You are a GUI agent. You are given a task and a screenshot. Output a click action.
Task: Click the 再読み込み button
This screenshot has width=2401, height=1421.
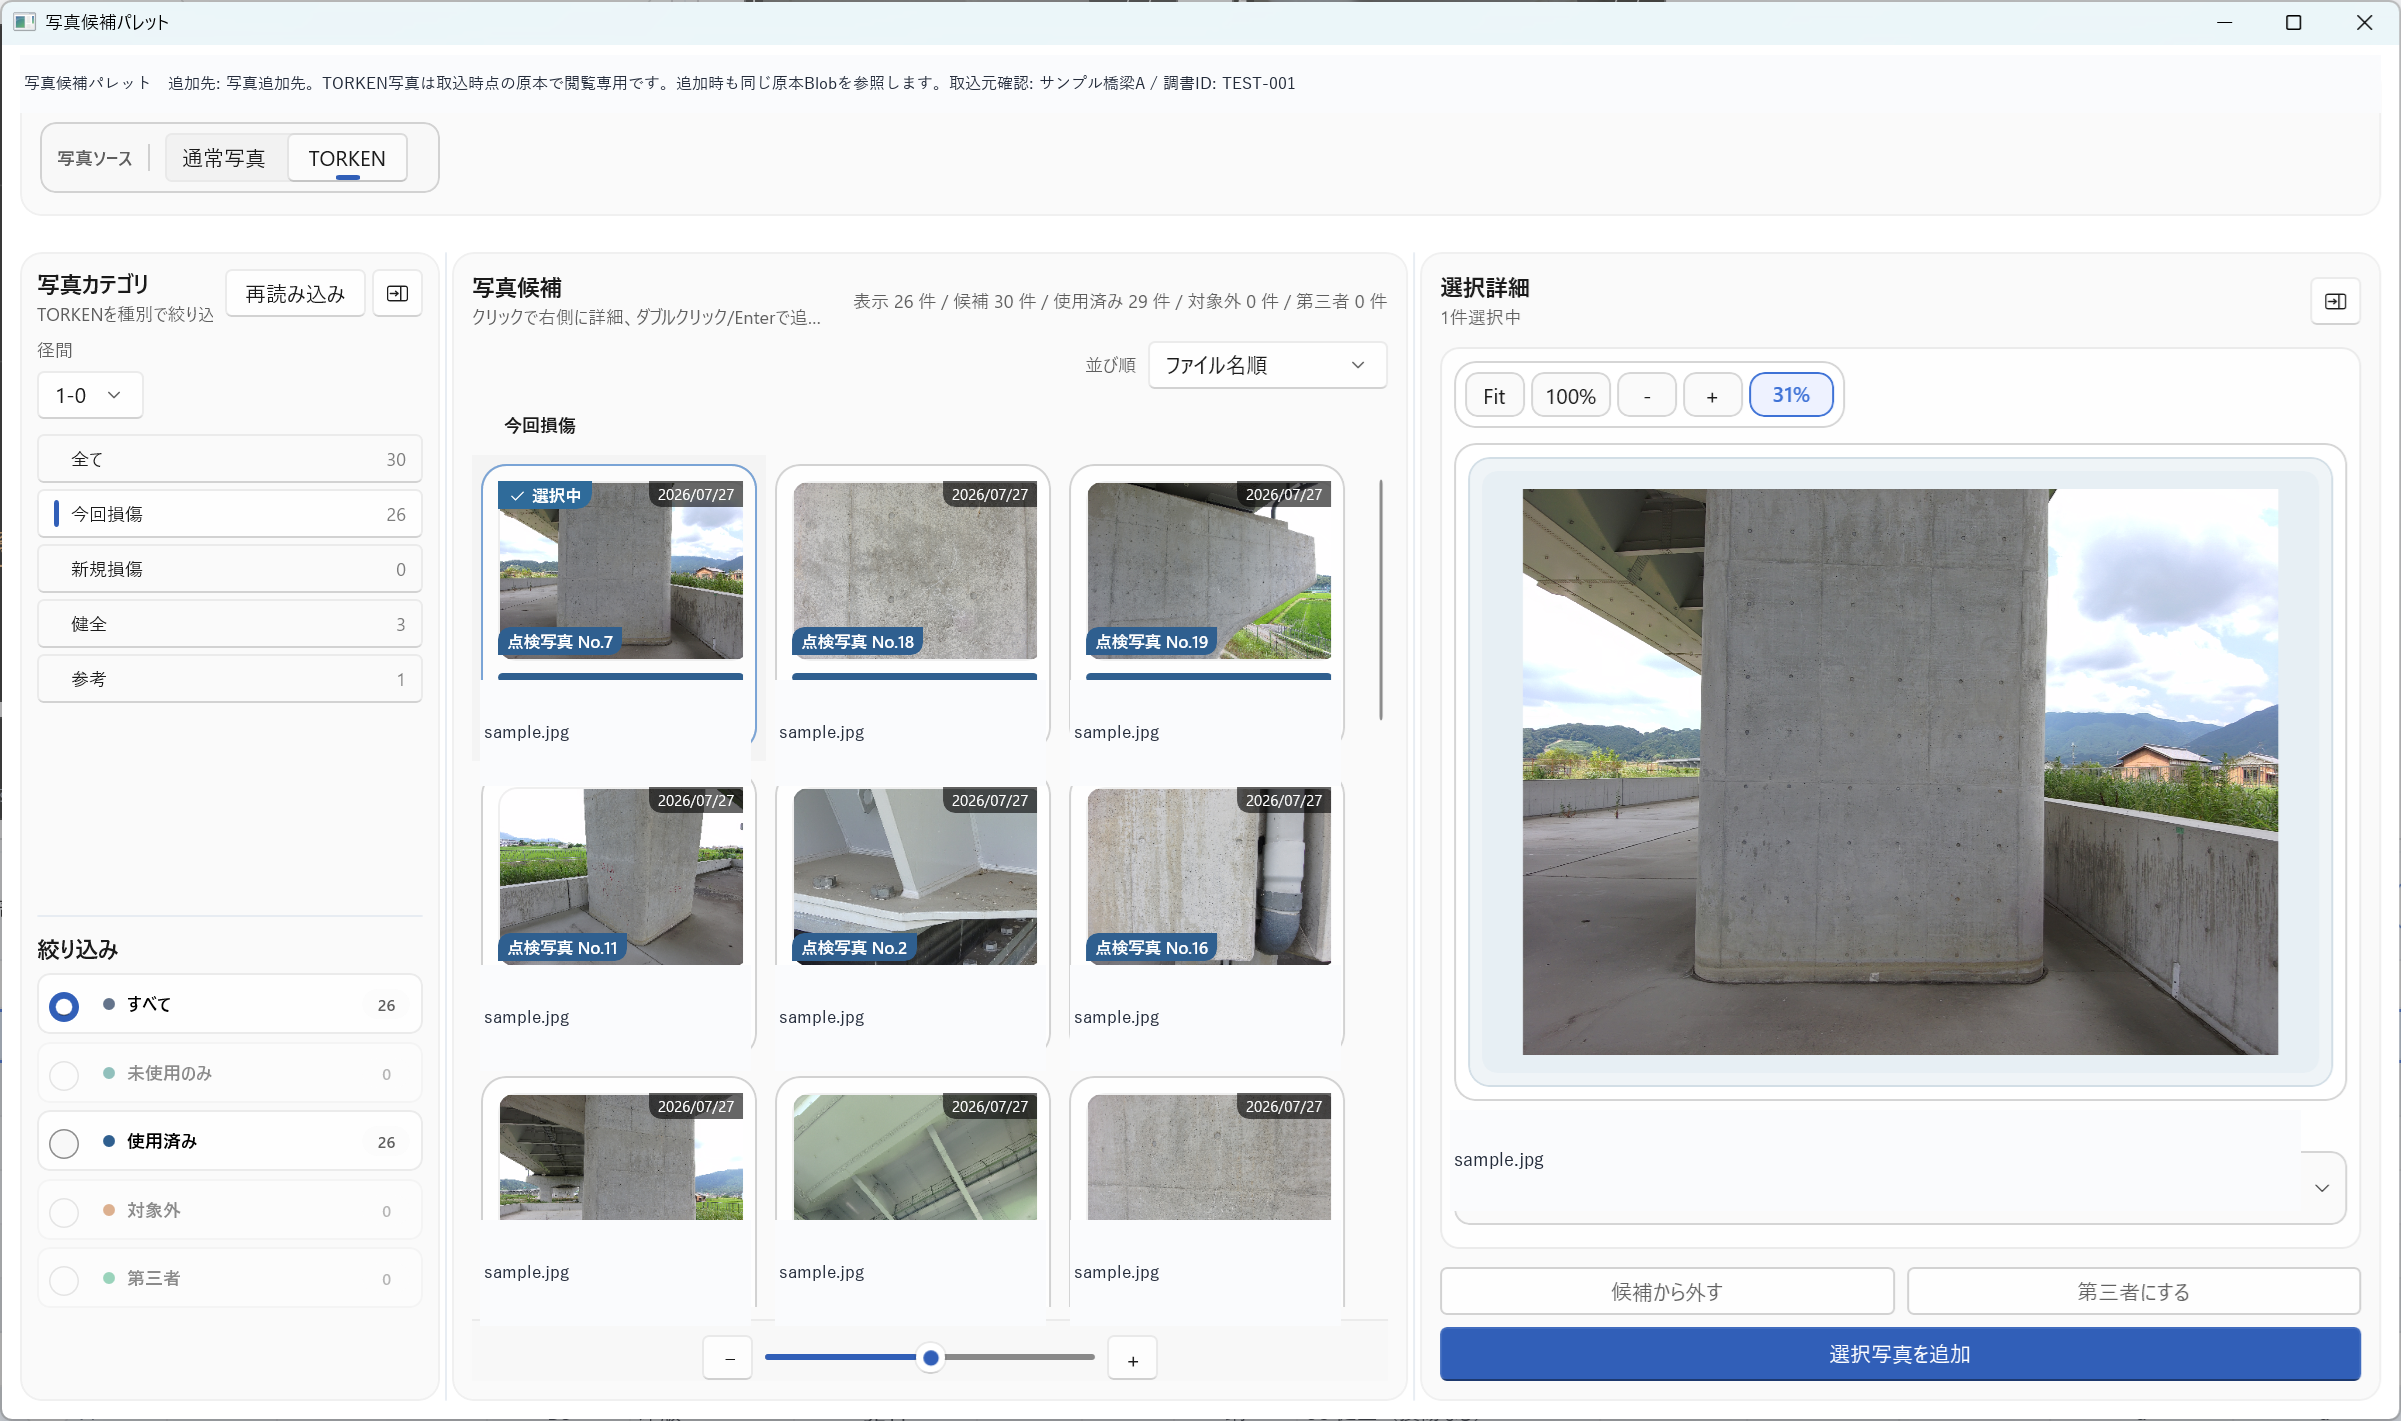pyautogui.click(x=295, y=294)
